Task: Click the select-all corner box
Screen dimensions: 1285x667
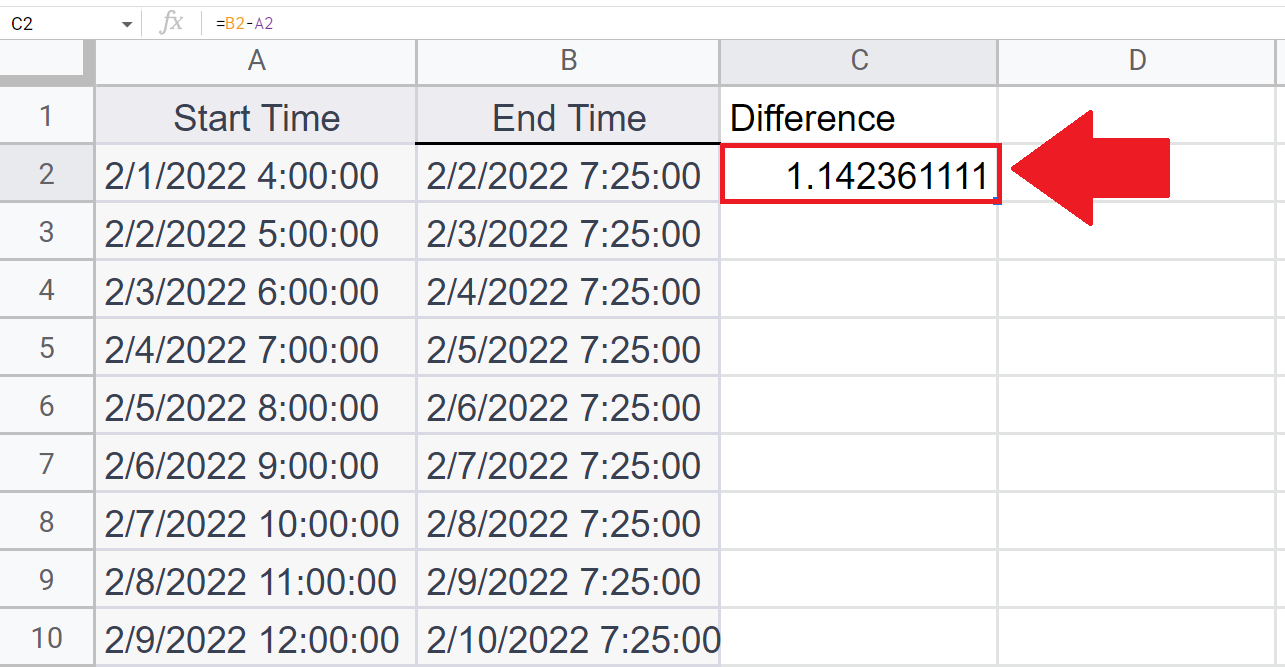Action: pos(47,61)
